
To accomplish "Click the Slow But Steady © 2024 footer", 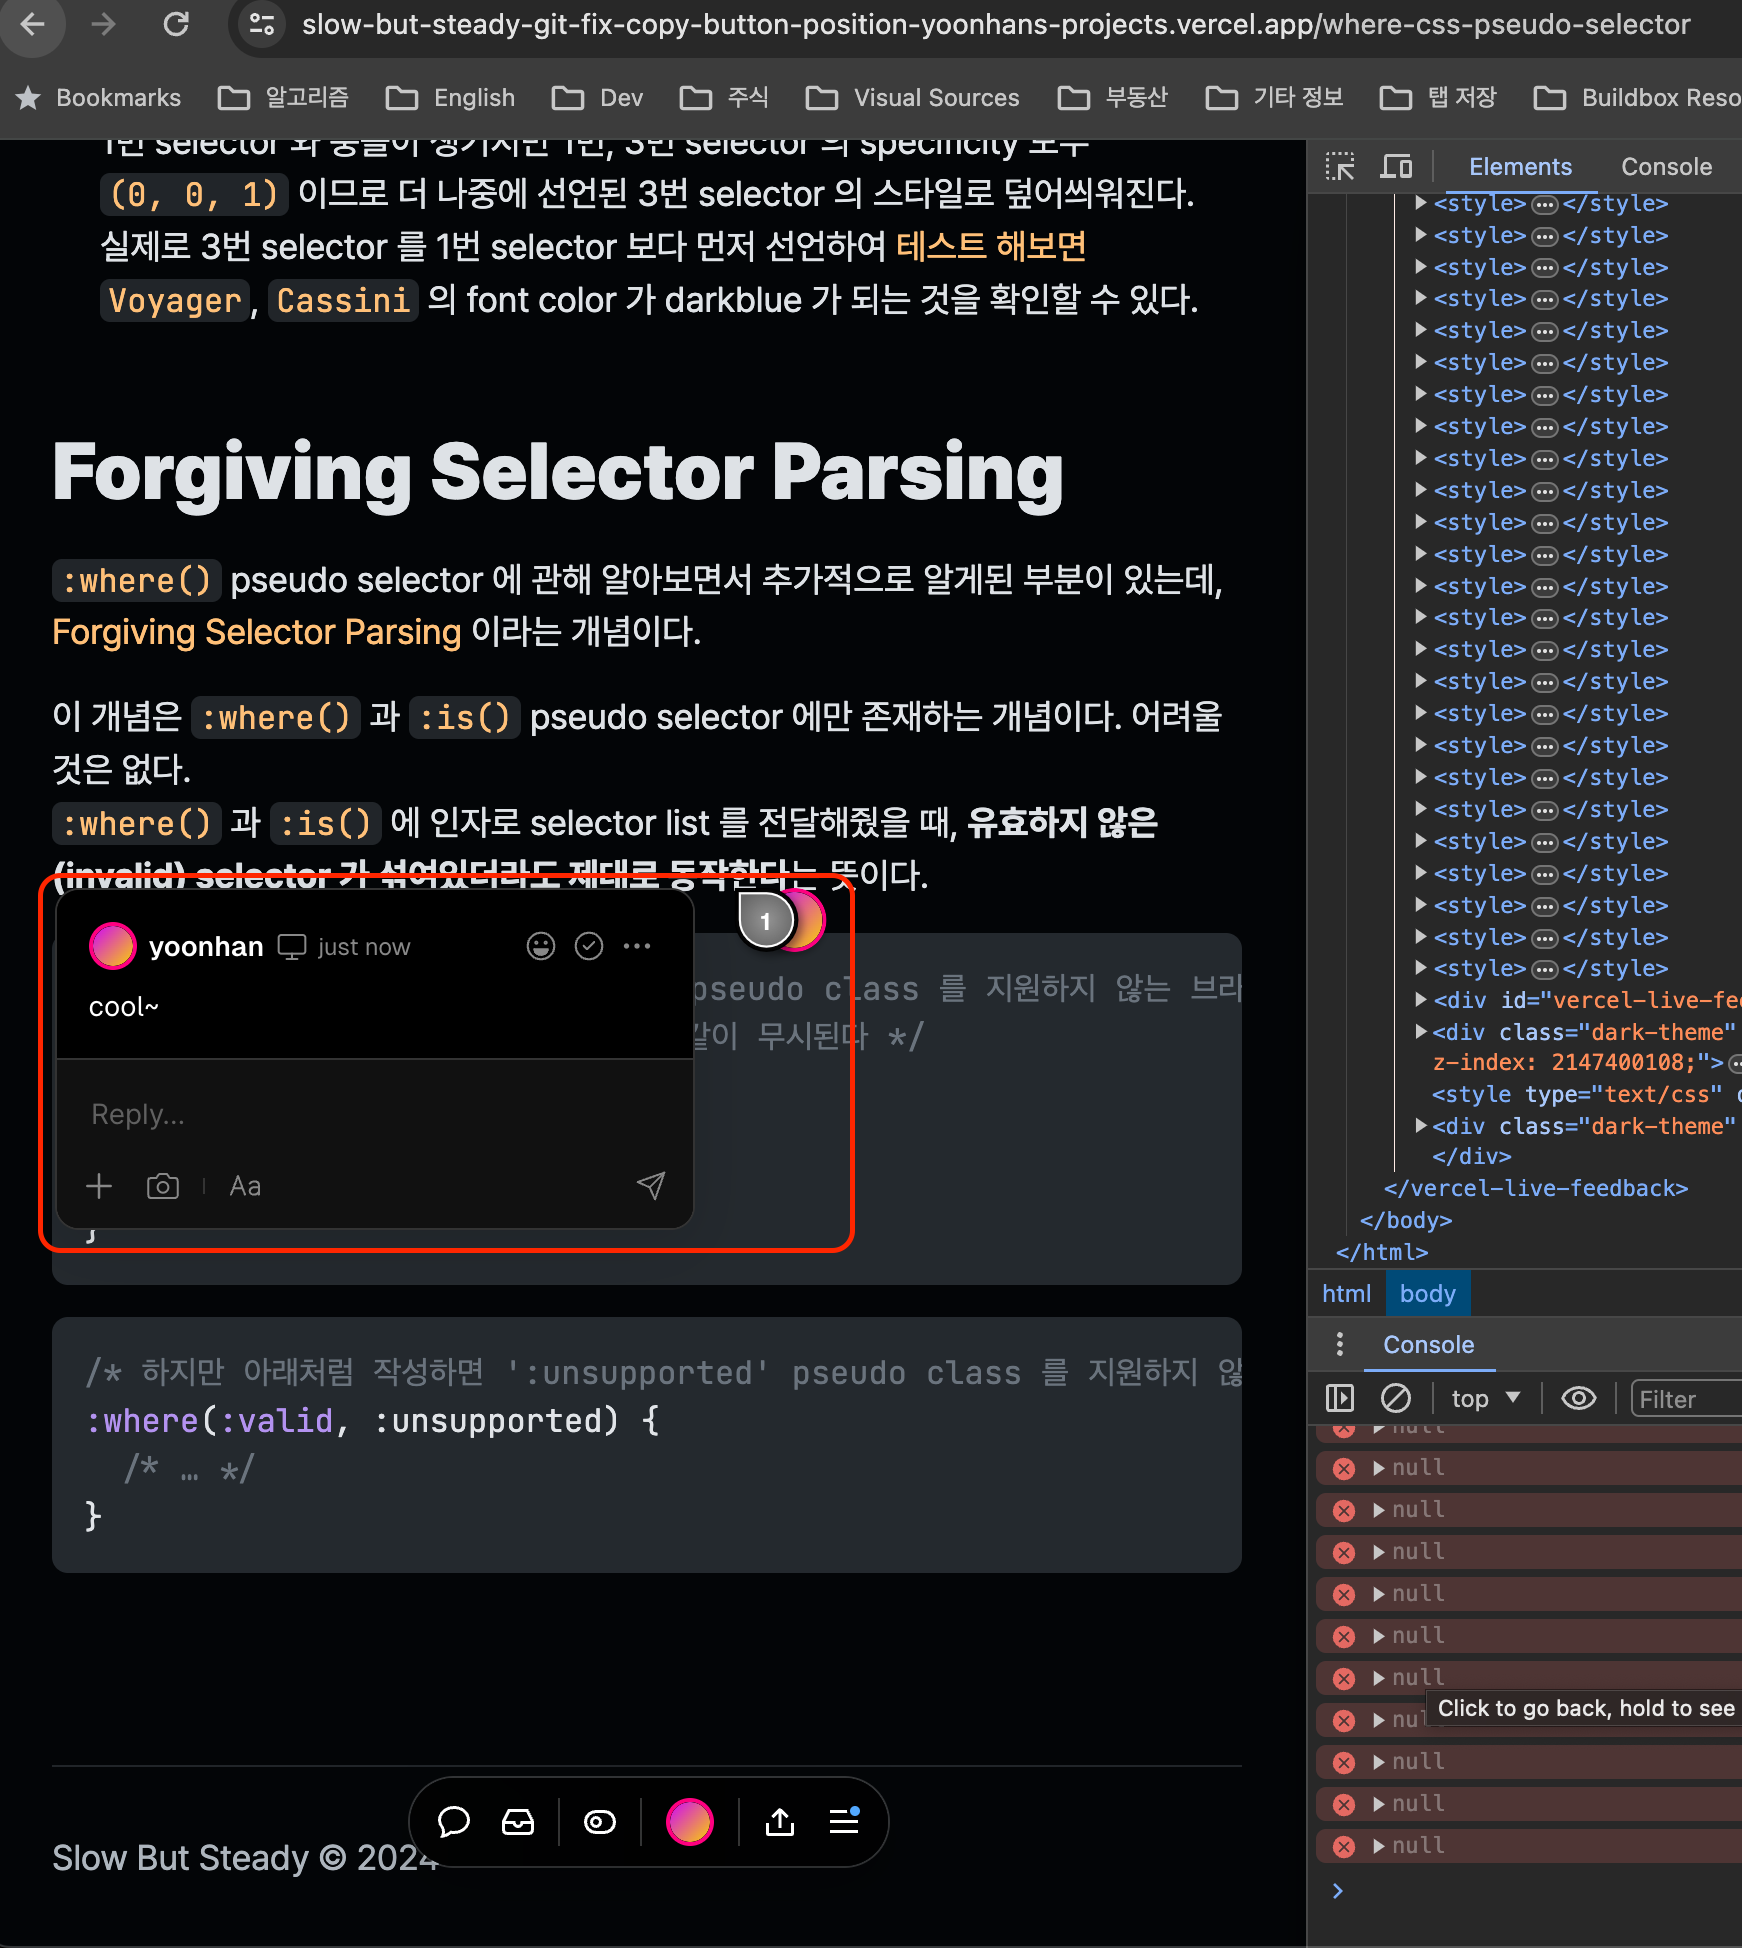I will (x=245, y=1858).
